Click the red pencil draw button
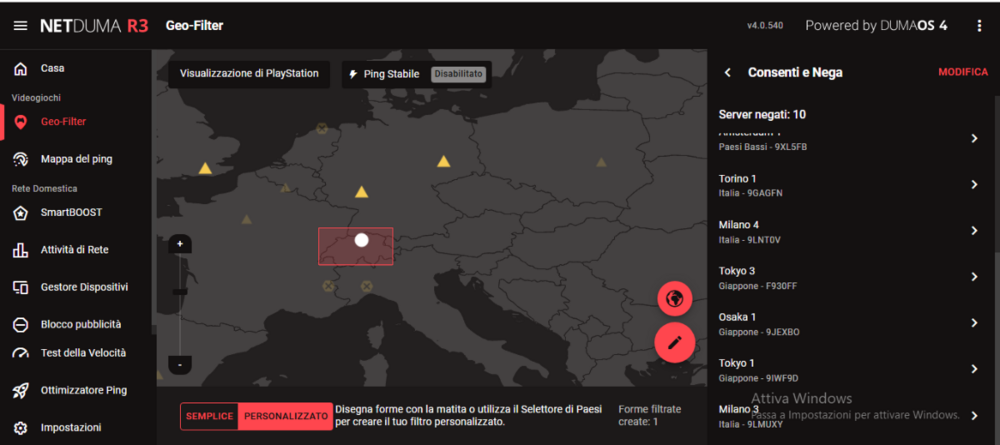This screenshot has width=1000, height=445. 675,342
